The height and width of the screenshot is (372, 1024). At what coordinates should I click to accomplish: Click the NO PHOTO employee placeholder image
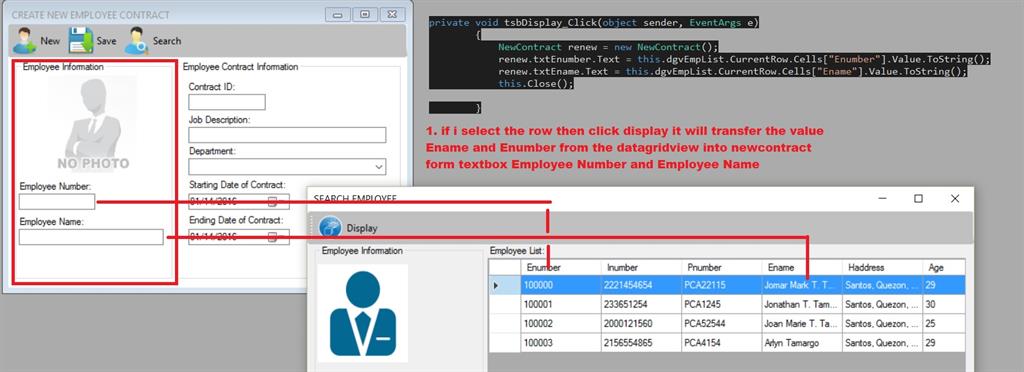93,123
